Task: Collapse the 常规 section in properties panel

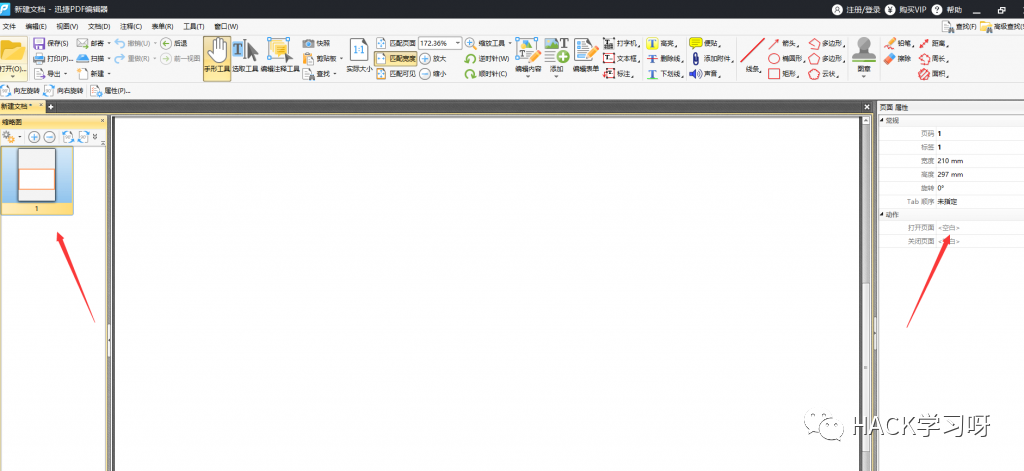Action: 882,120
